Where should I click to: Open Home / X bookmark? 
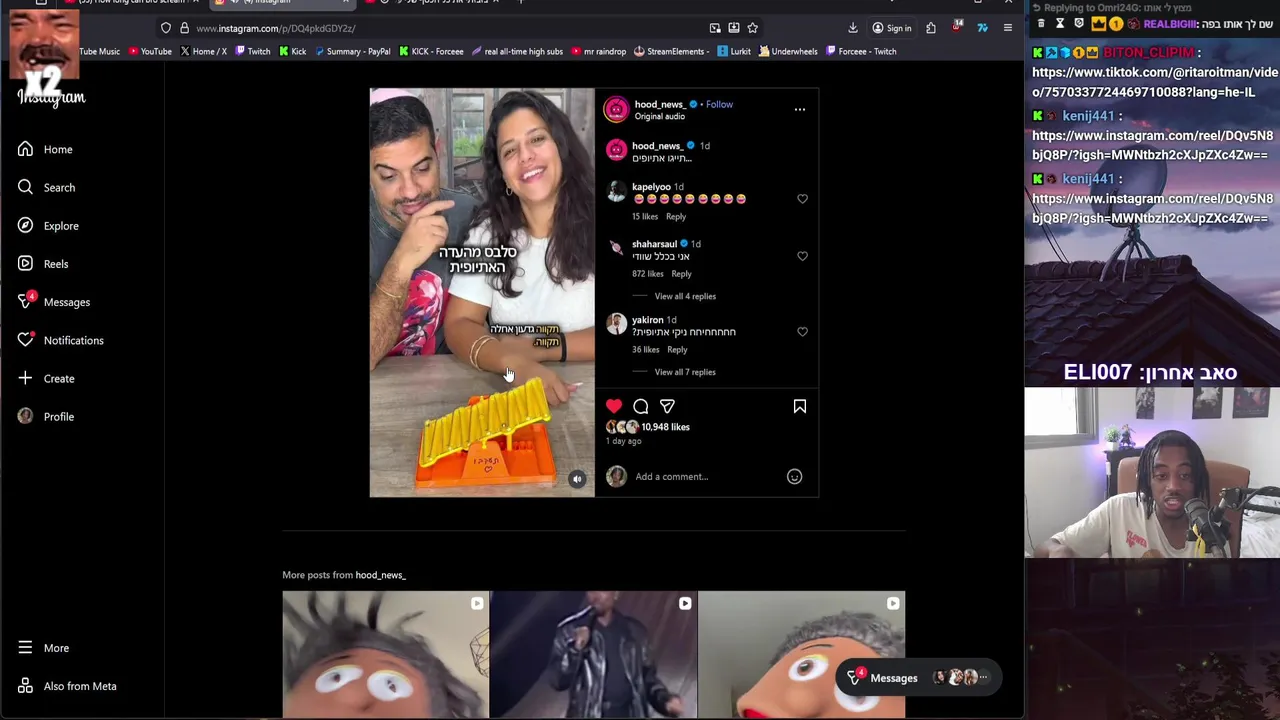[203, 51]
